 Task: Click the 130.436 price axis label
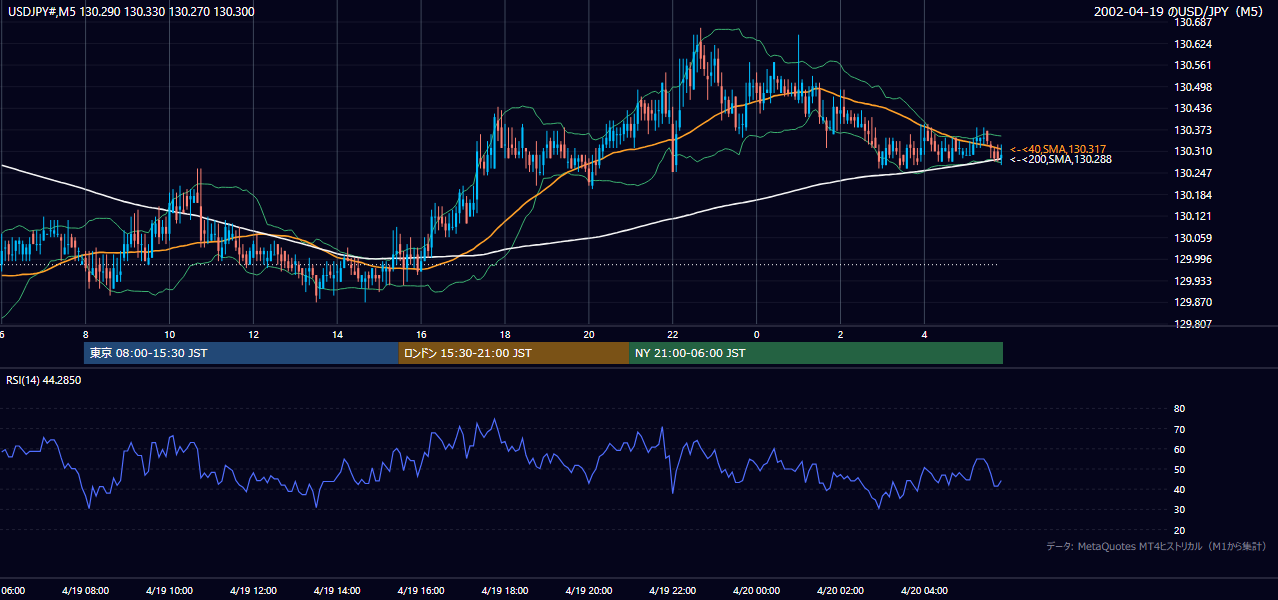pos(1192,109)
